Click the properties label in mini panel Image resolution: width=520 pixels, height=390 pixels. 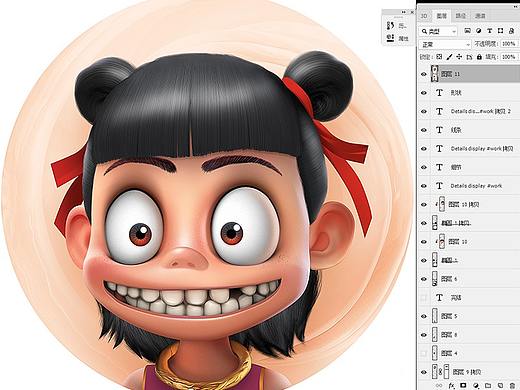403,38
